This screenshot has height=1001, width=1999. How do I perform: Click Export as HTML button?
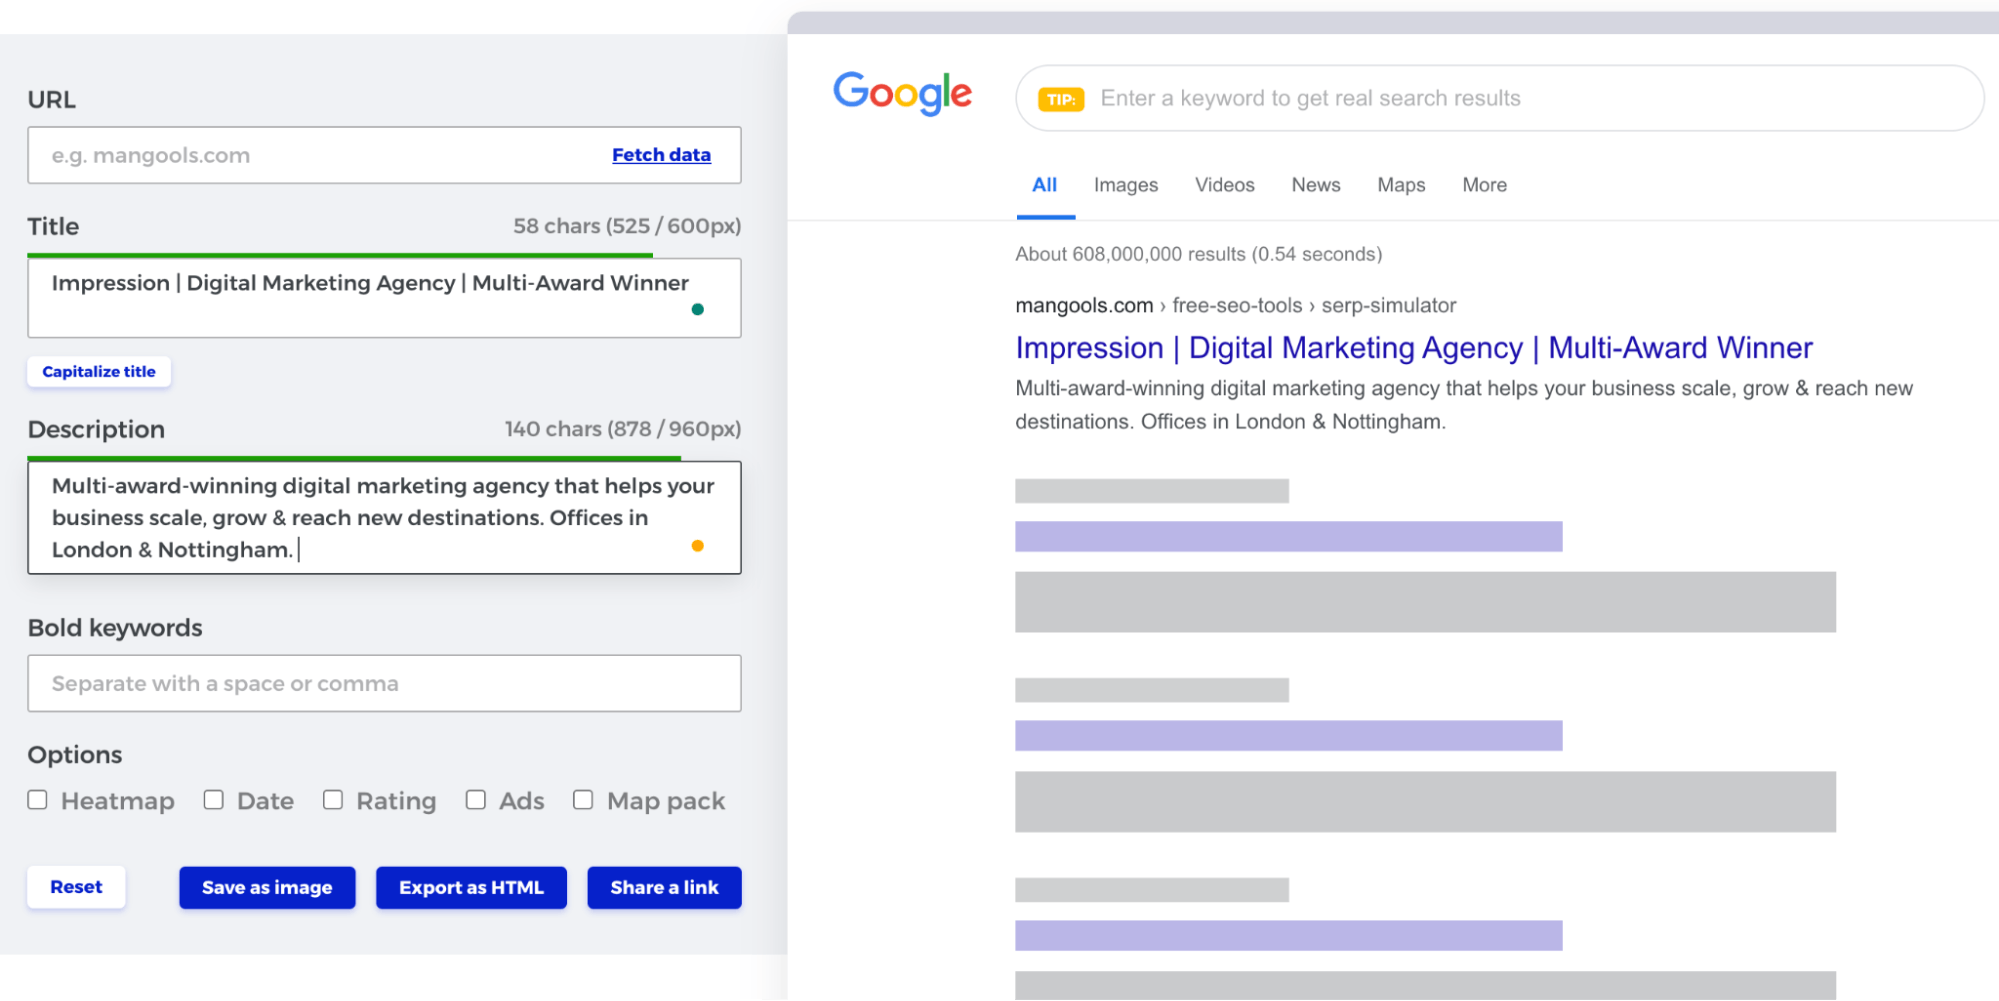point(471,888)
